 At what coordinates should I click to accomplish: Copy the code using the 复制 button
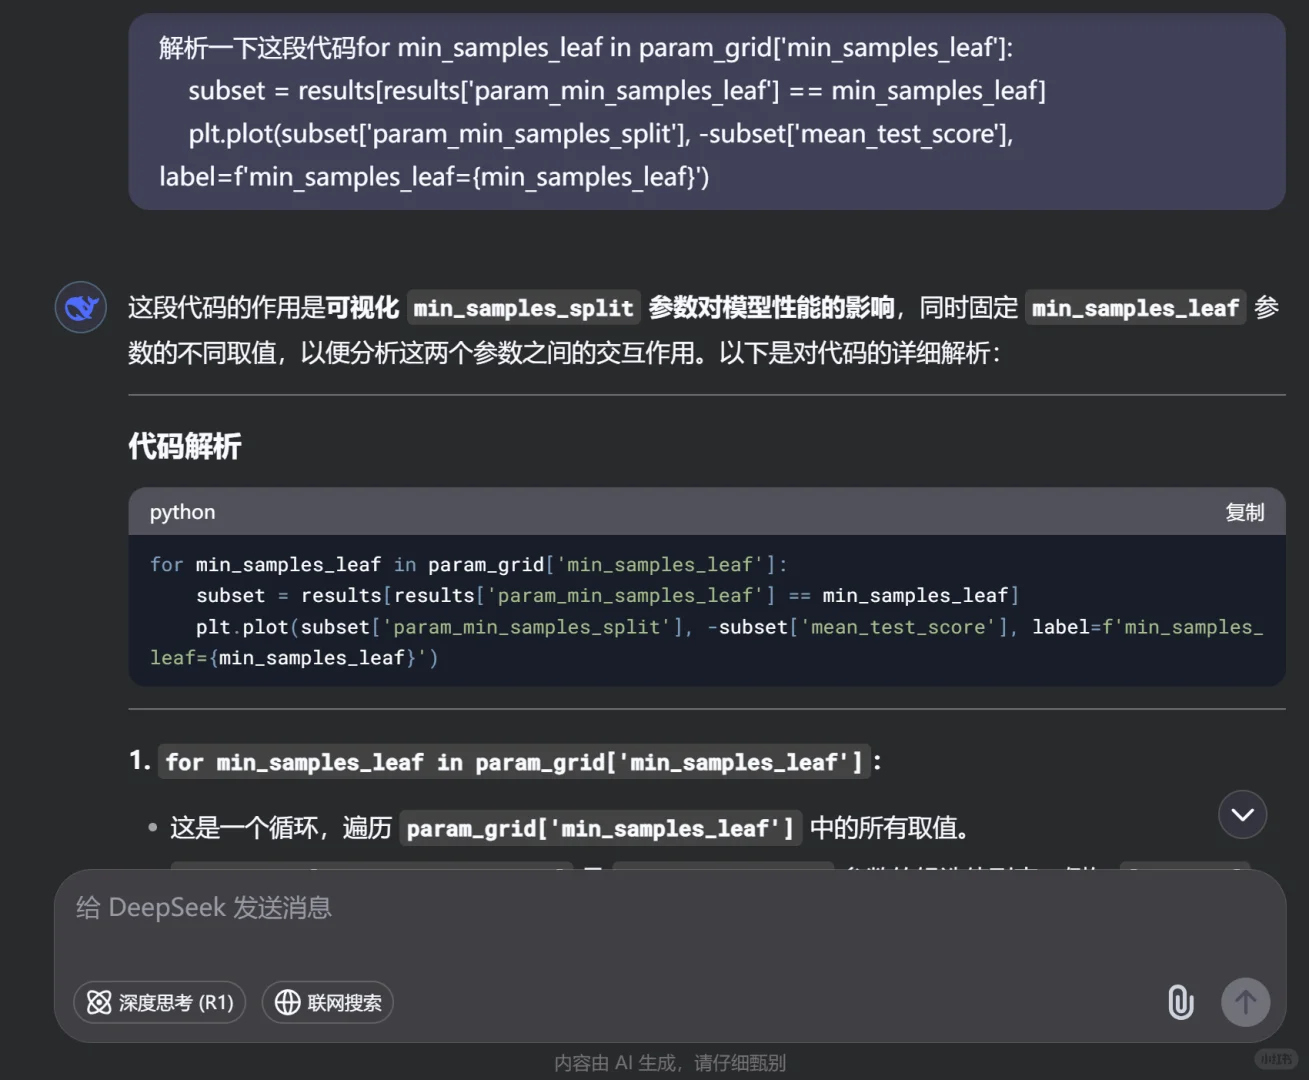(1245, 511)
